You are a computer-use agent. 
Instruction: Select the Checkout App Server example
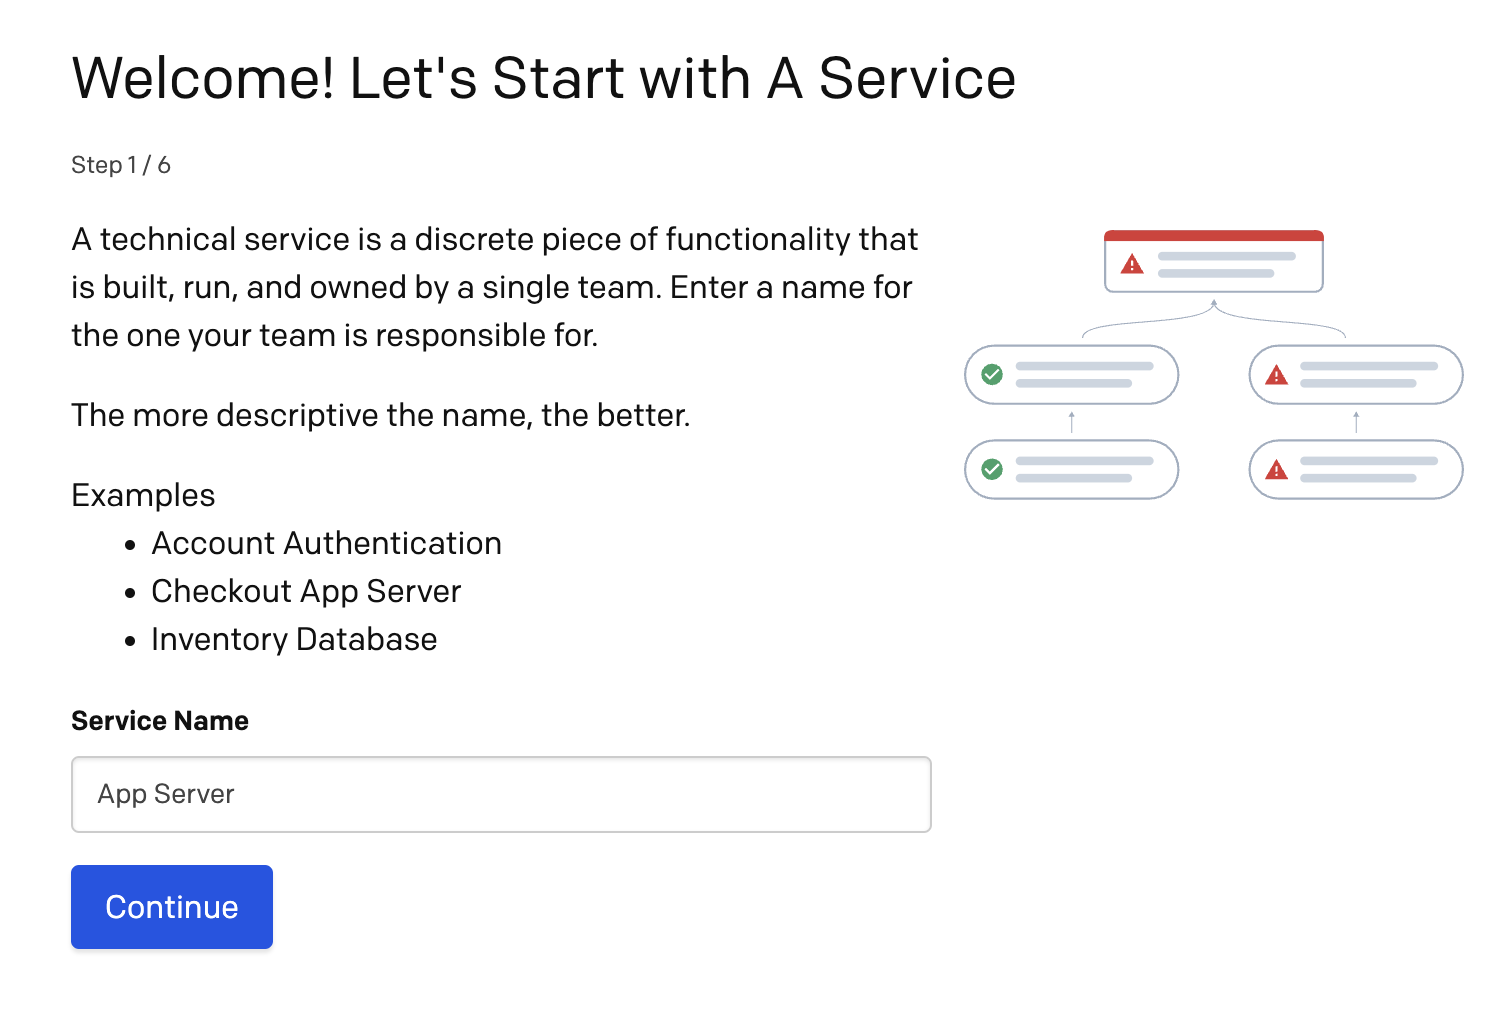click(305, 591)
